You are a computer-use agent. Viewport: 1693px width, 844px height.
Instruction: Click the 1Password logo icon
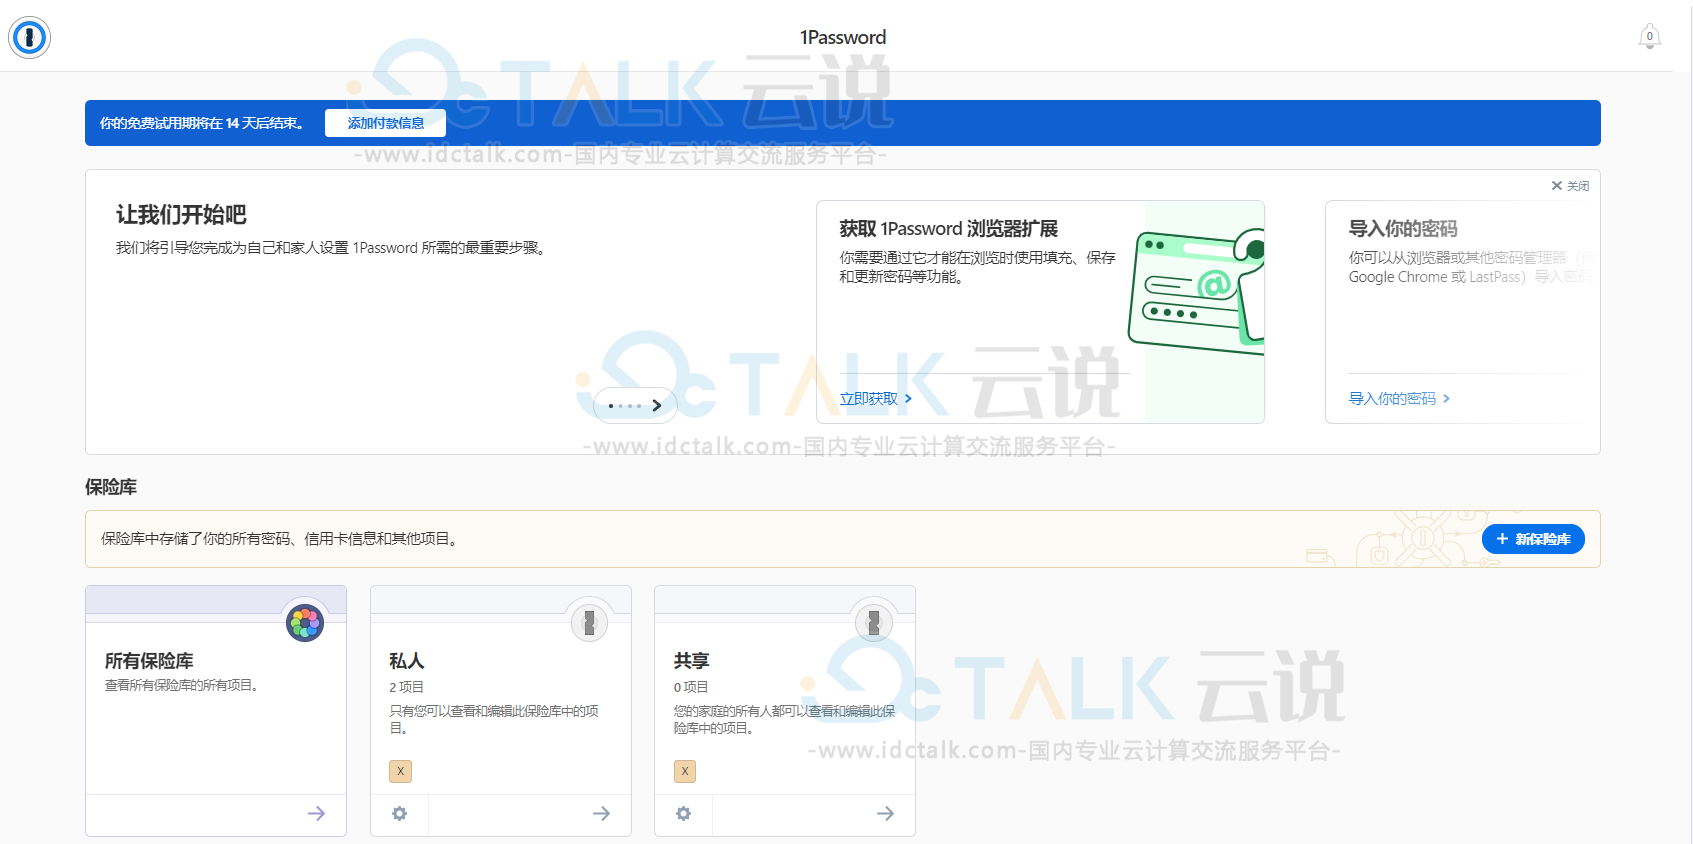pos(29,37)
